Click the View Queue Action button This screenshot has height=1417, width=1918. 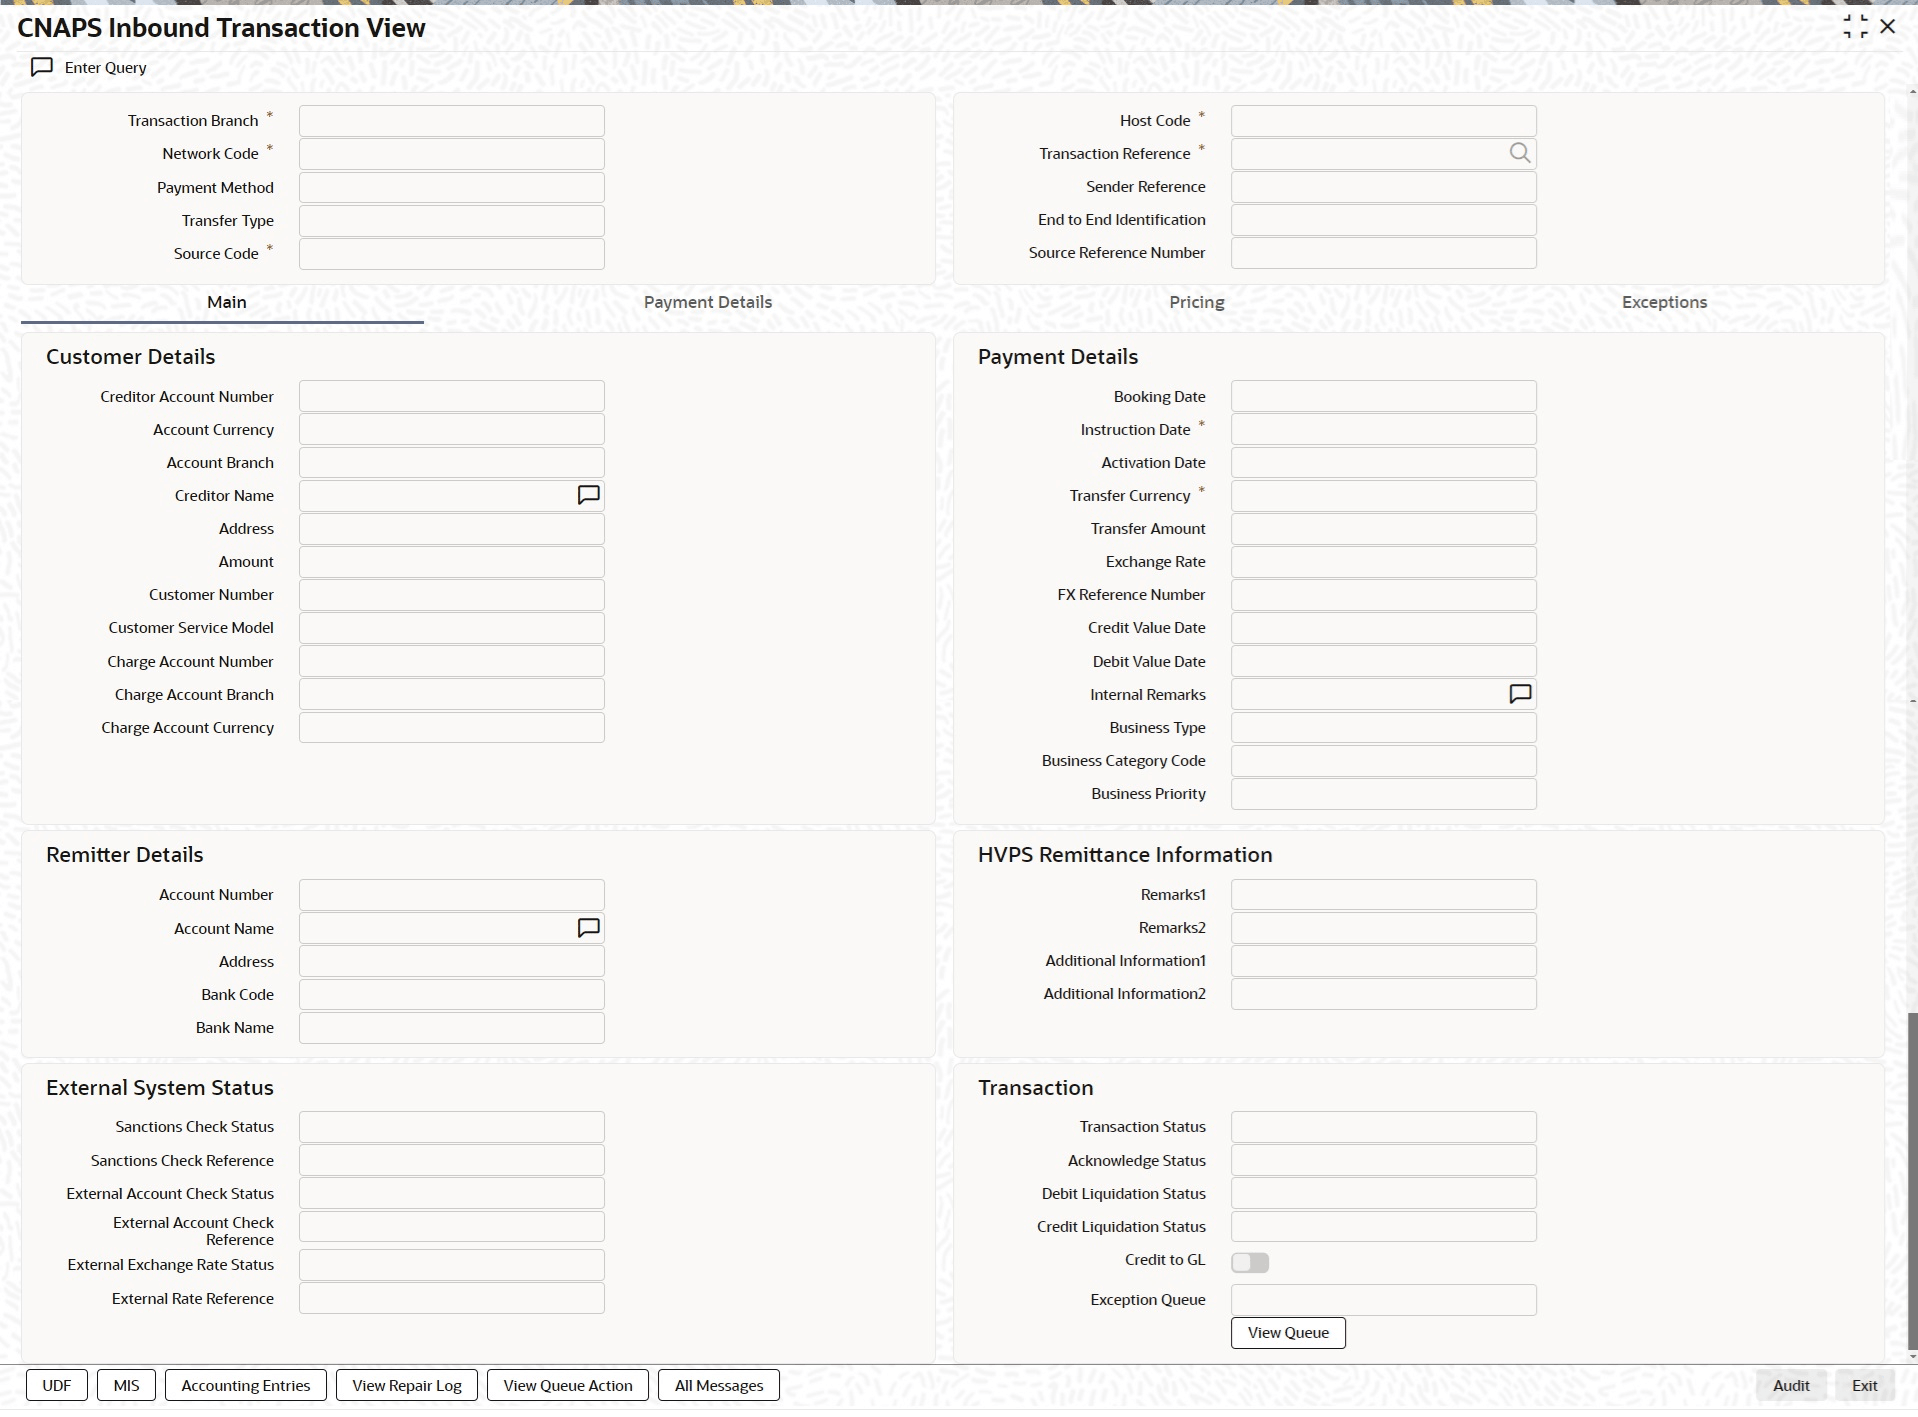click(568, 1385)
